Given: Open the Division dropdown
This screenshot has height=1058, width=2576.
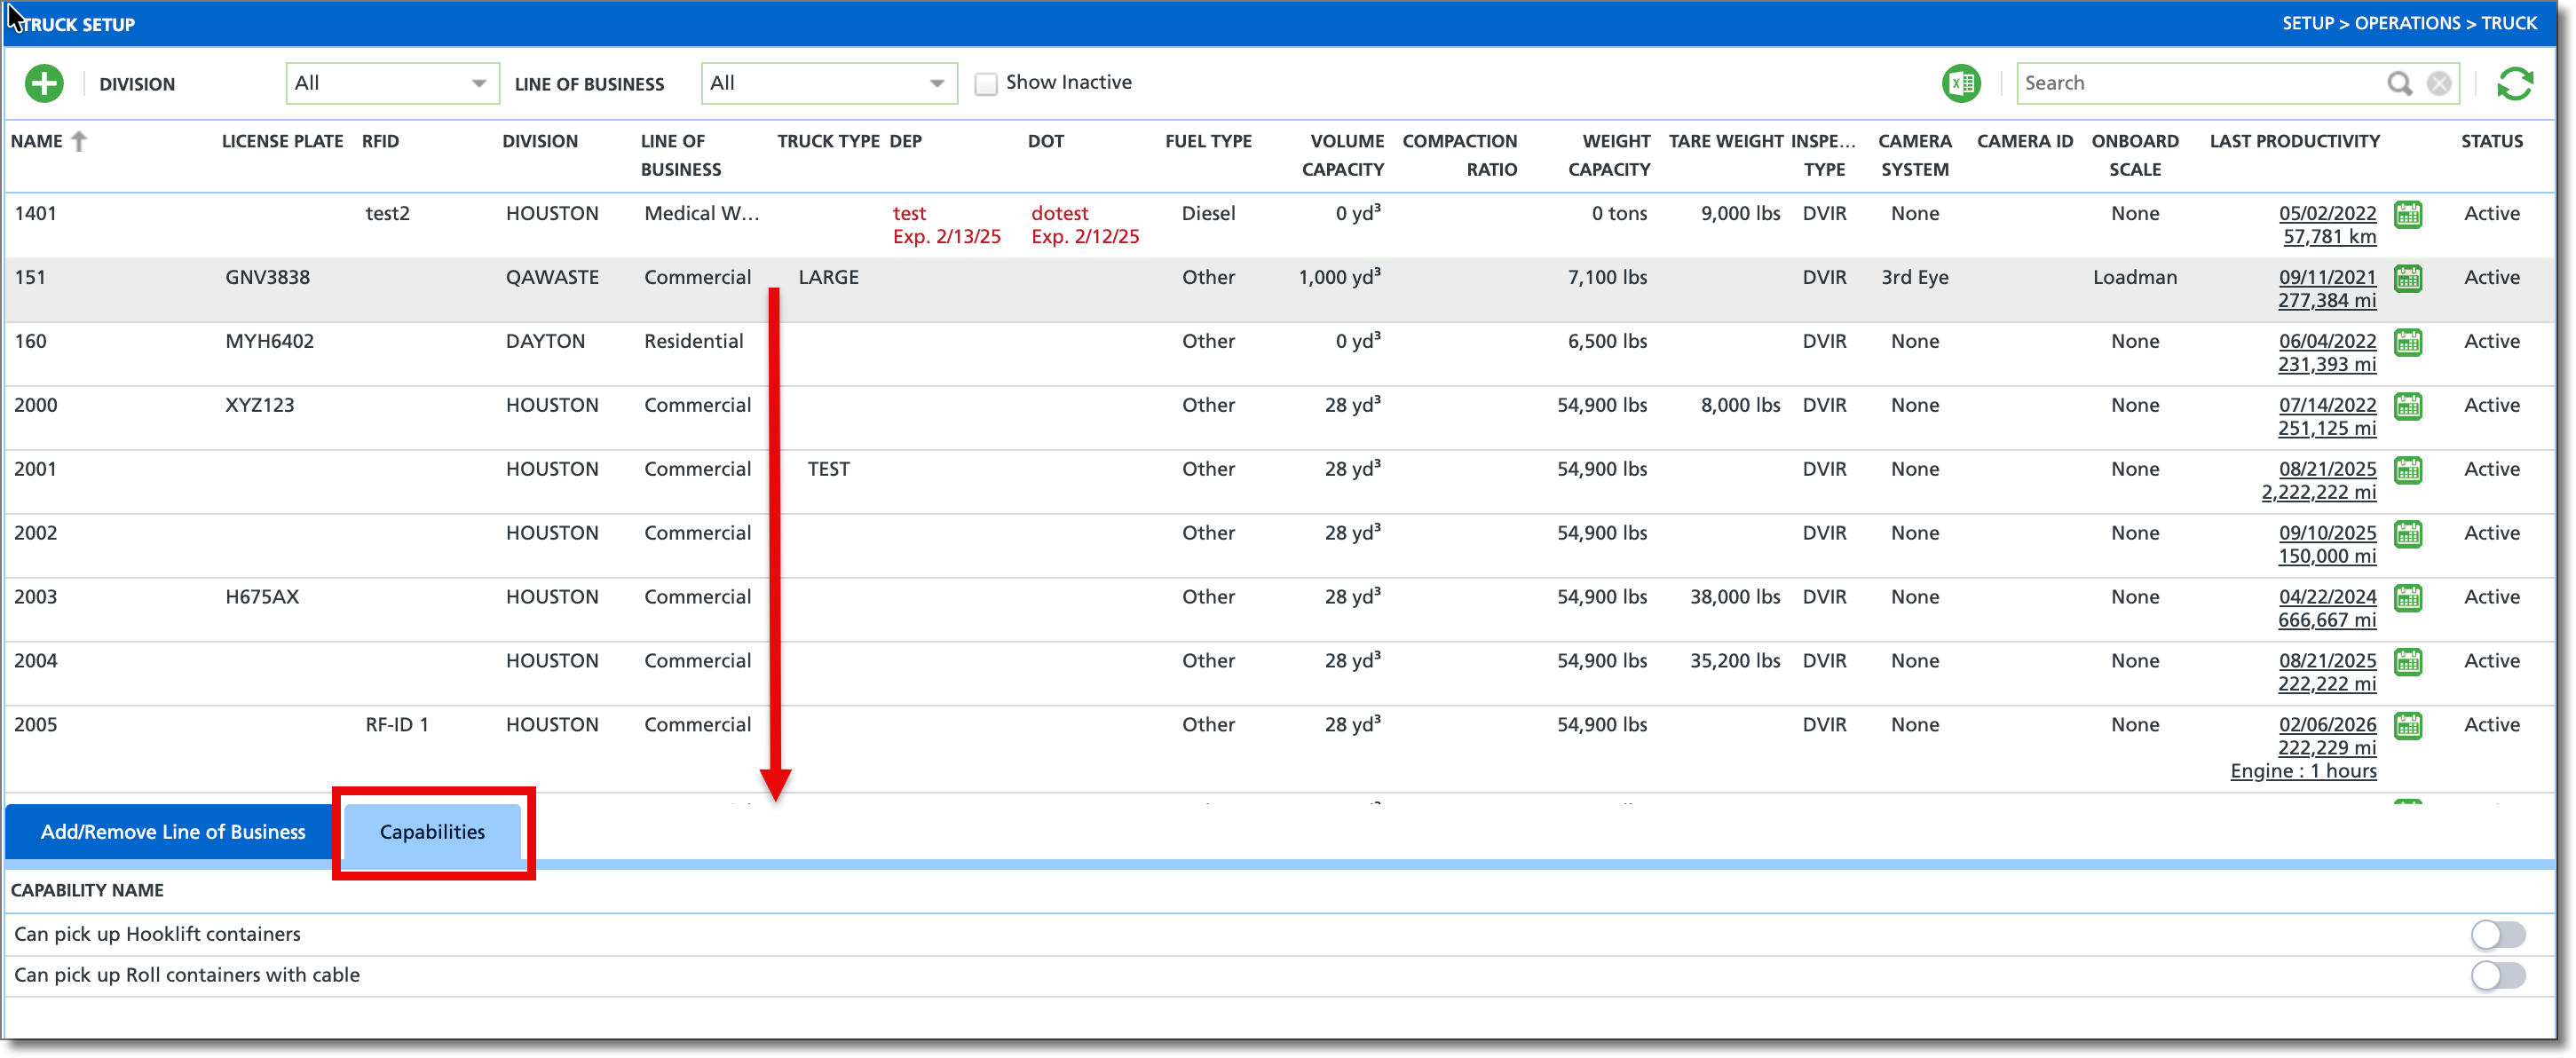Looking at the screenshot, I should click(x=392, y=84).
